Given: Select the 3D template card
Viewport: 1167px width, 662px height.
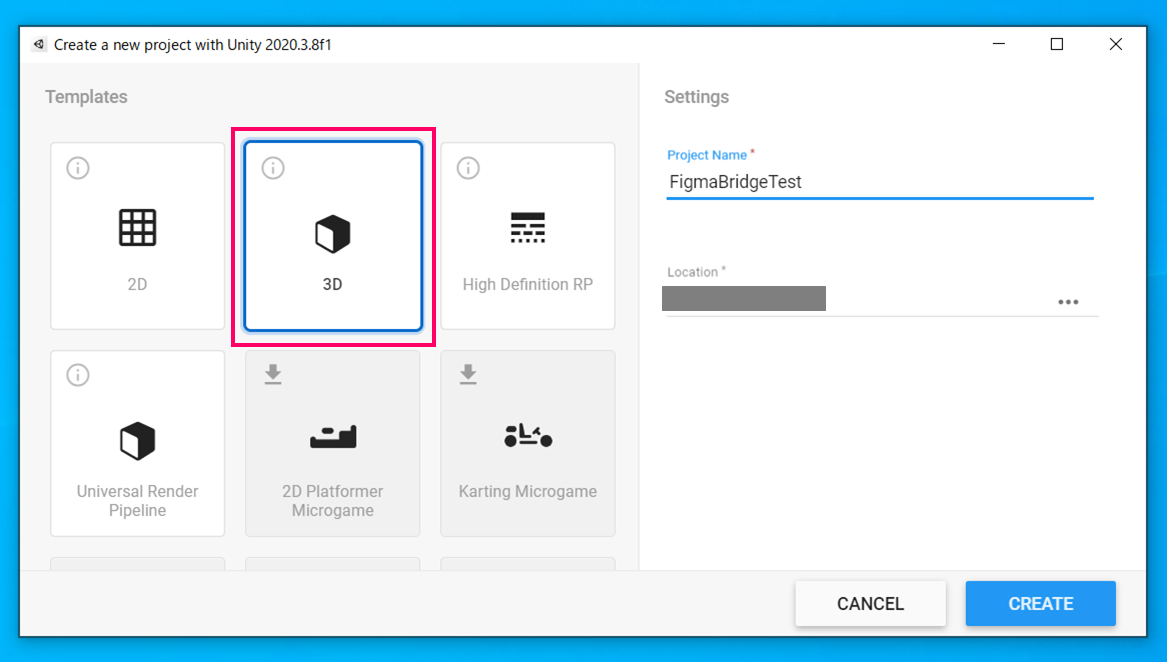Looking at the screenshot, I should point(333,236).
